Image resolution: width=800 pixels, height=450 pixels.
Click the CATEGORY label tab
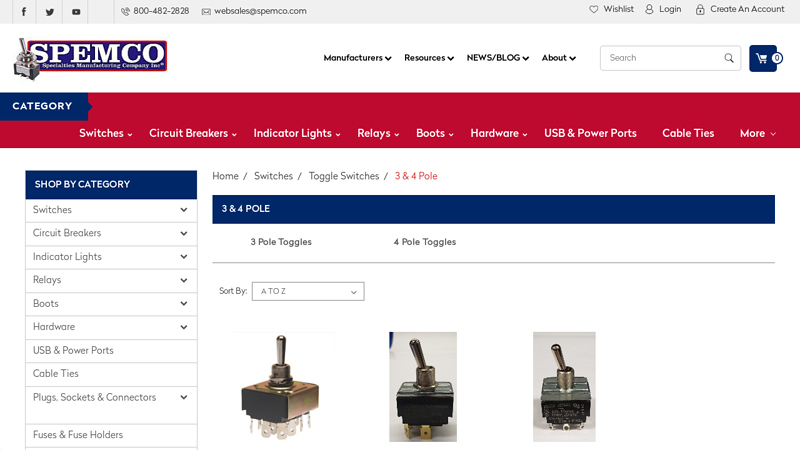pos(44,106)
